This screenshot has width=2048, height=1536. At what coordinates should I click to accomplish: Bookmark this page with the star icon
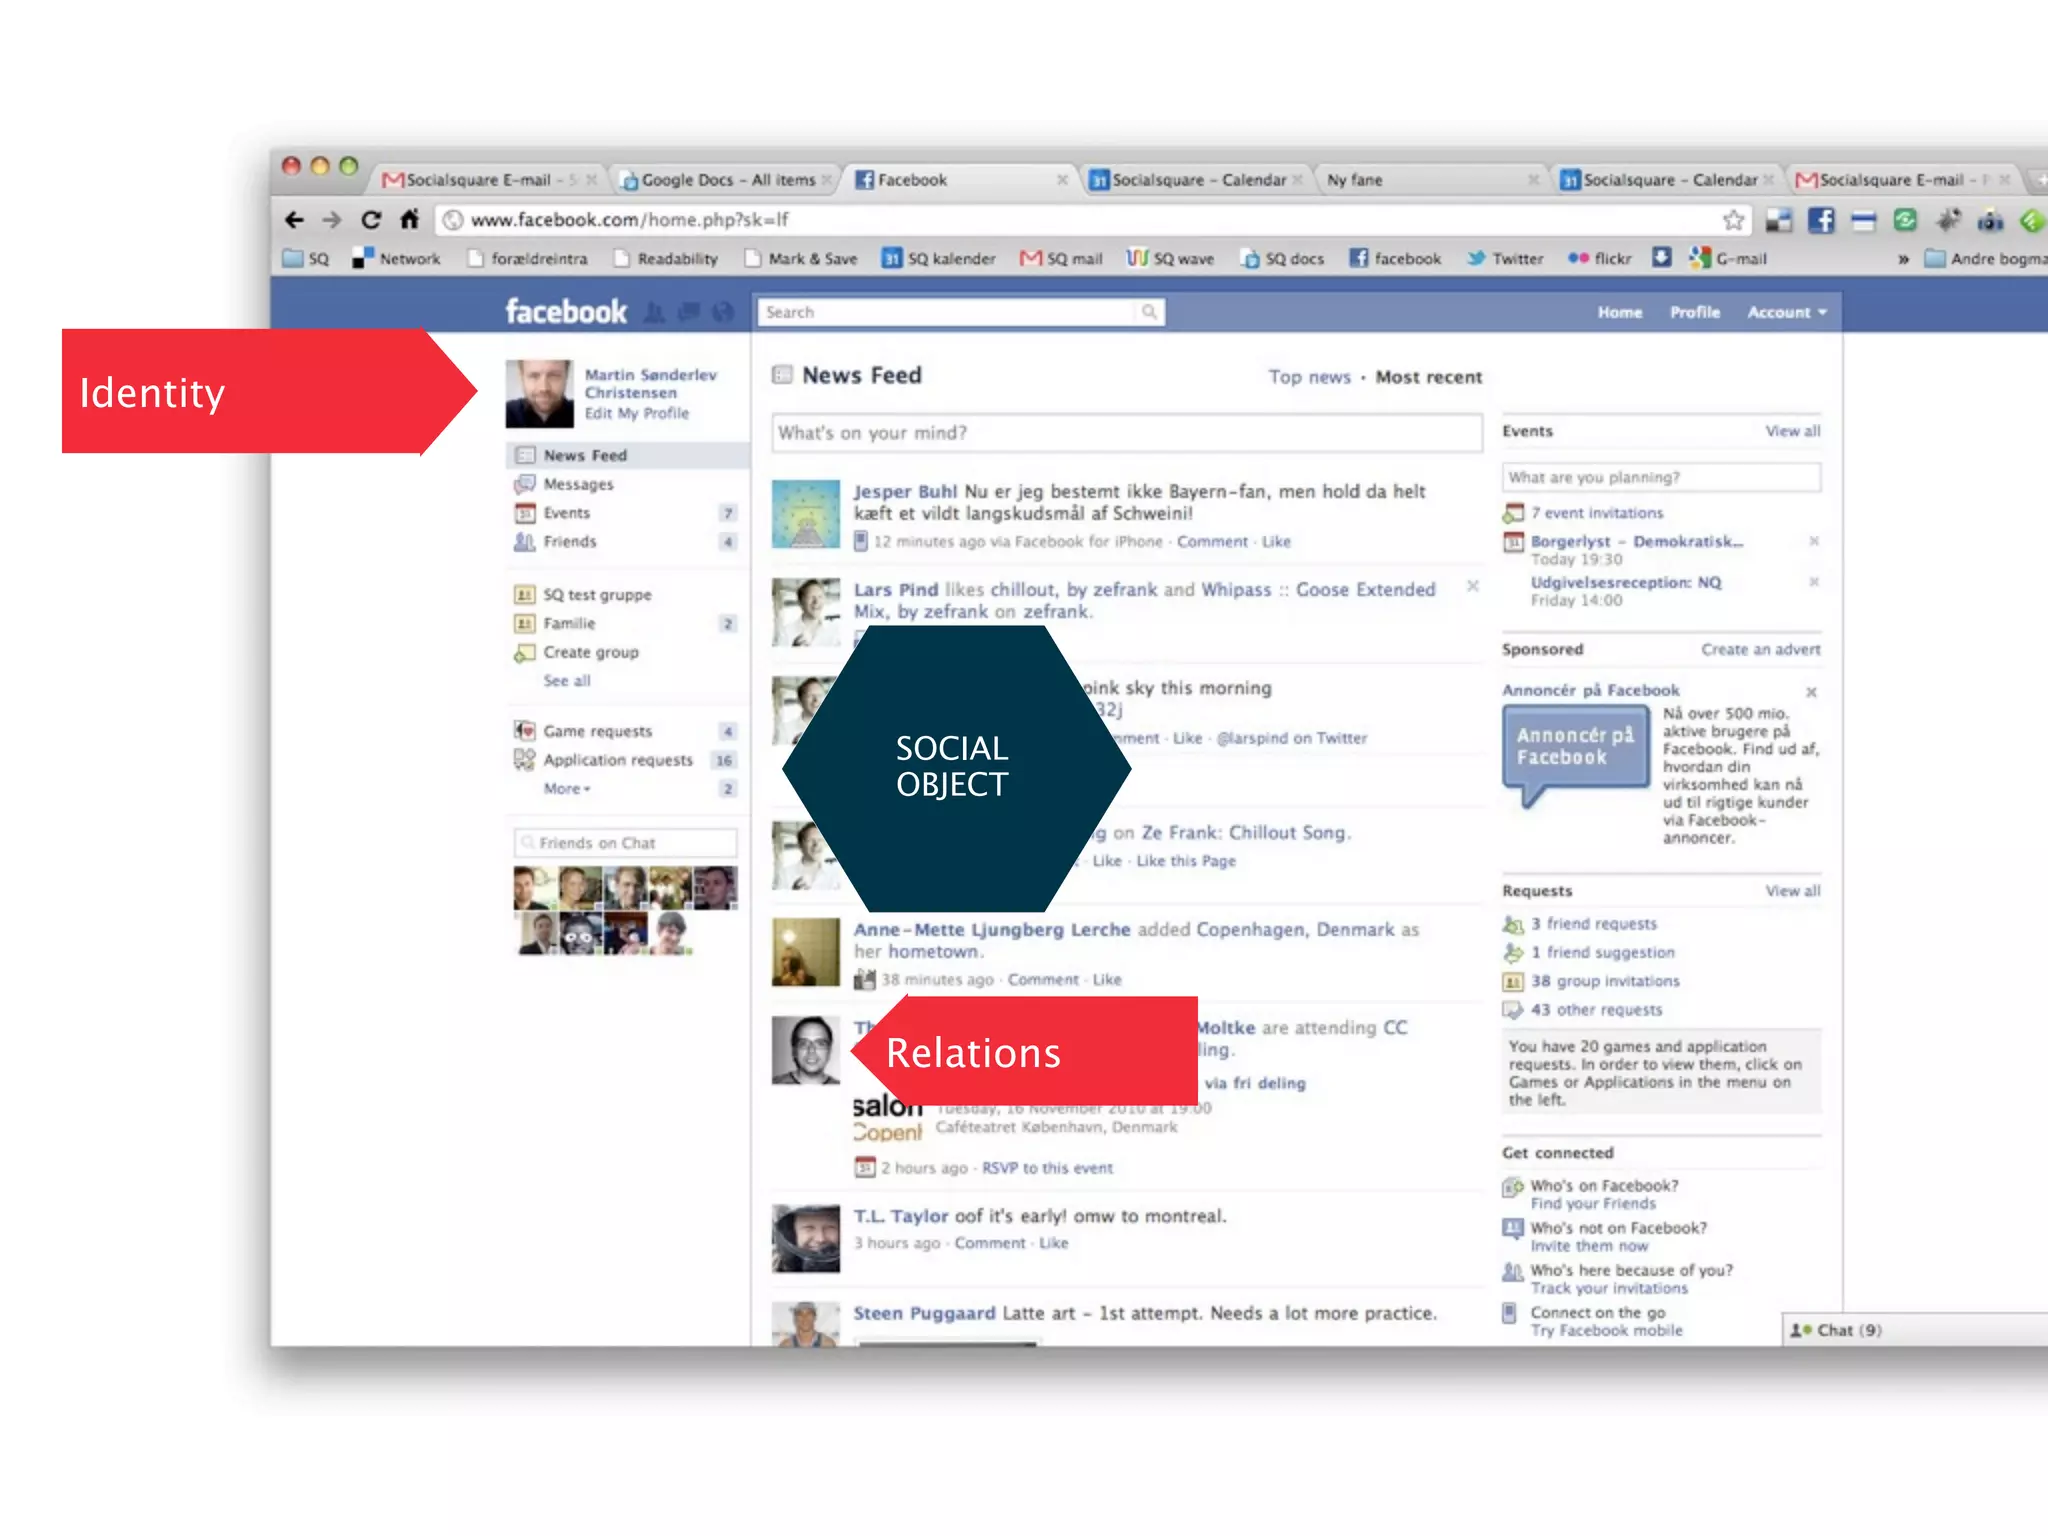click(x=1733, y=220)
